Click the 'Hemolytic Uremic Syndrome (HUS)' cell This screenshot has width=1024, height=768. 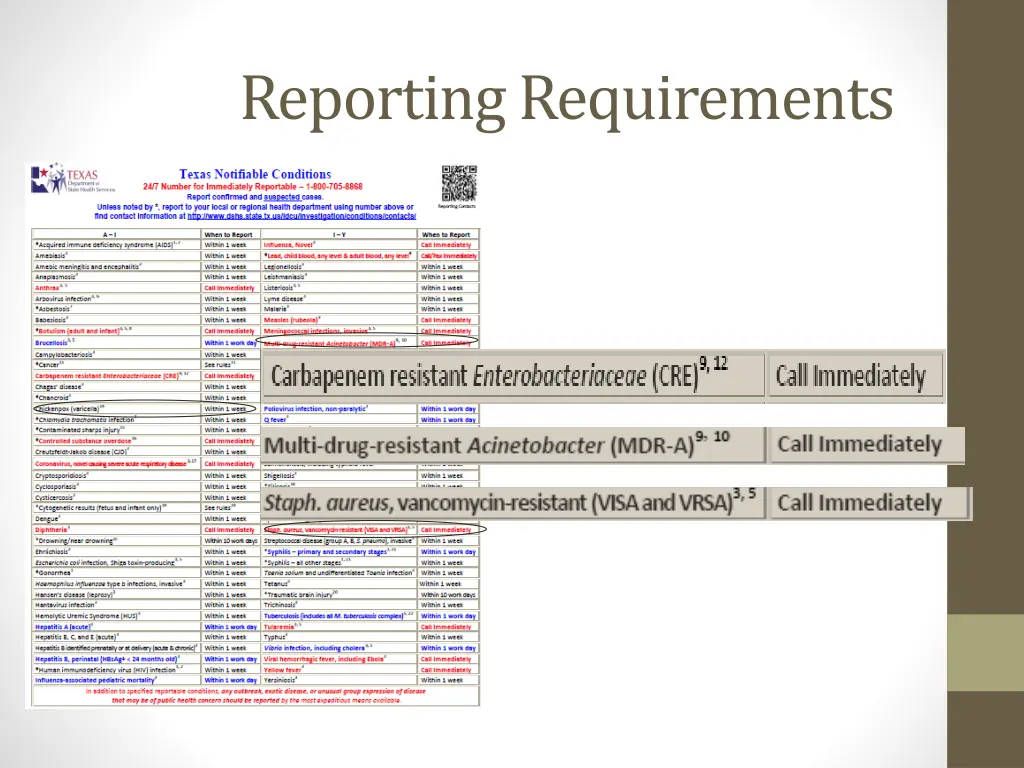(x=116, y=616)
